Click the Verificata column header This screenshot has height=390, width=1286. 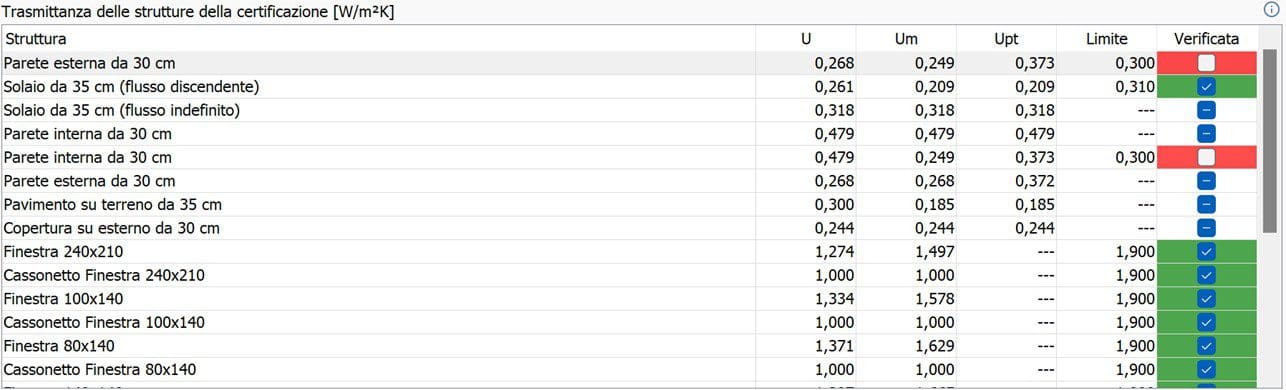[x=1207, y=39]
